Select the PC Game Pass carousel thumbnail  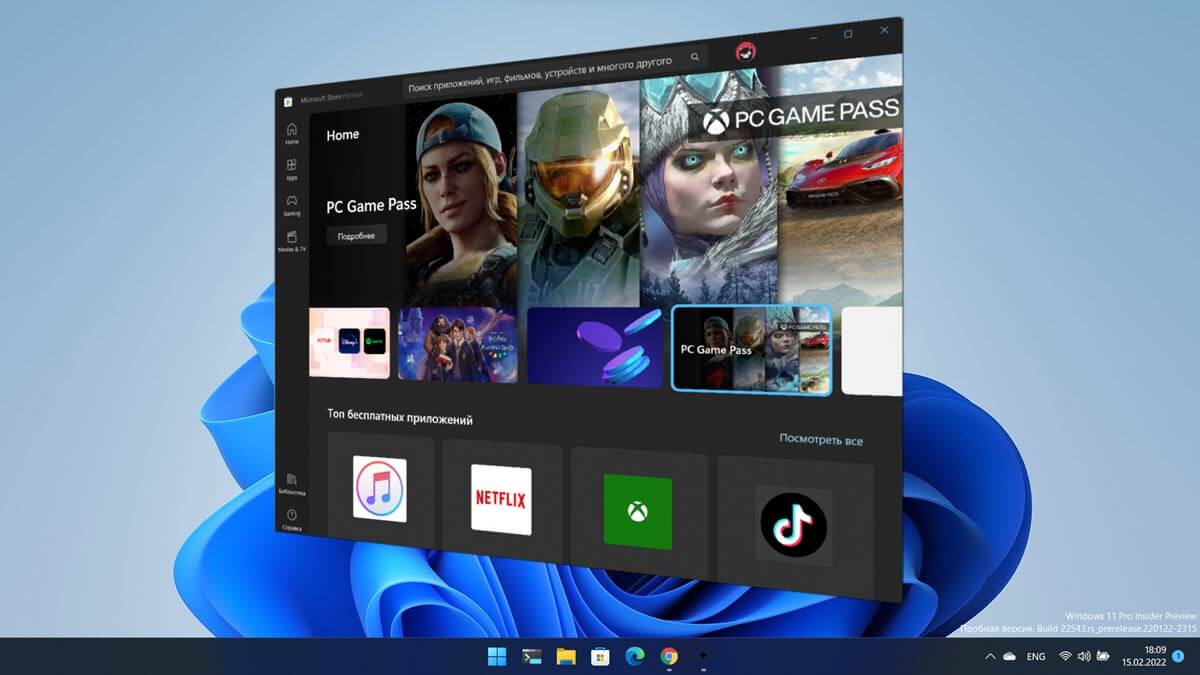point(751,349)
